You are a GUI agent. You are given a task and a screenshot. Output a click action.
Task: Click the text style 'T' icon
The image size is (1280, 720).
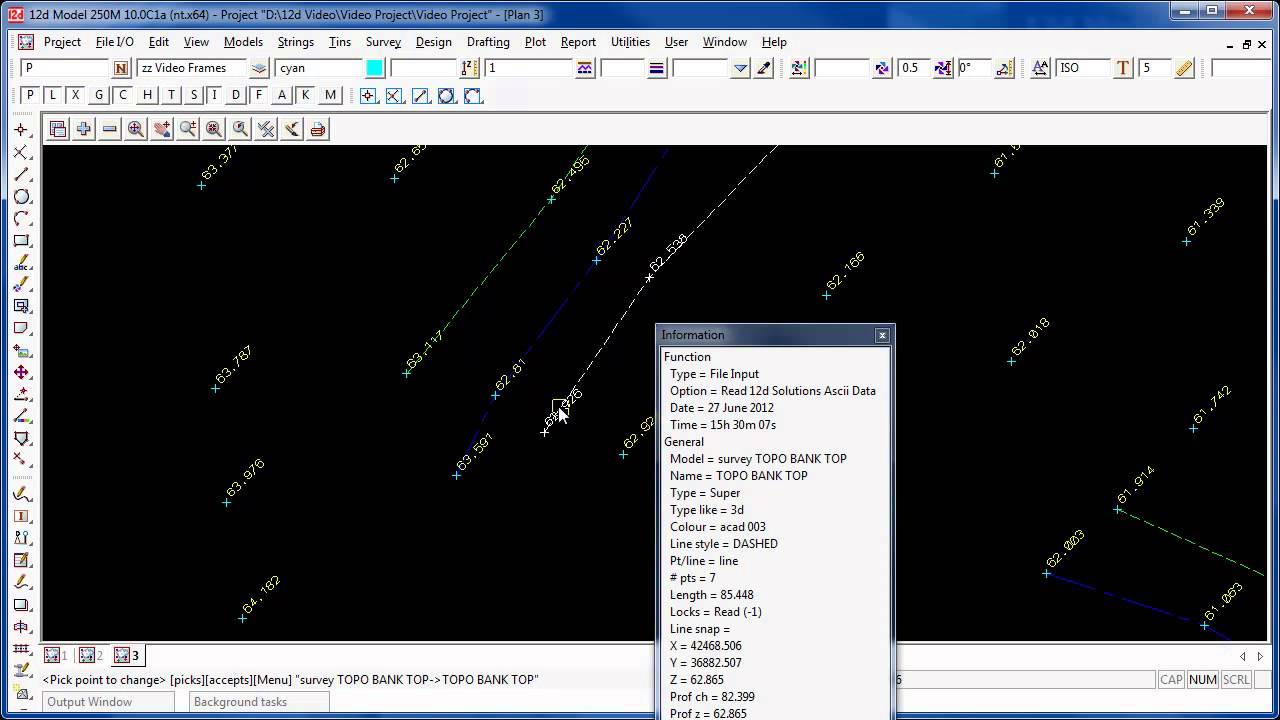[1123, 68]
